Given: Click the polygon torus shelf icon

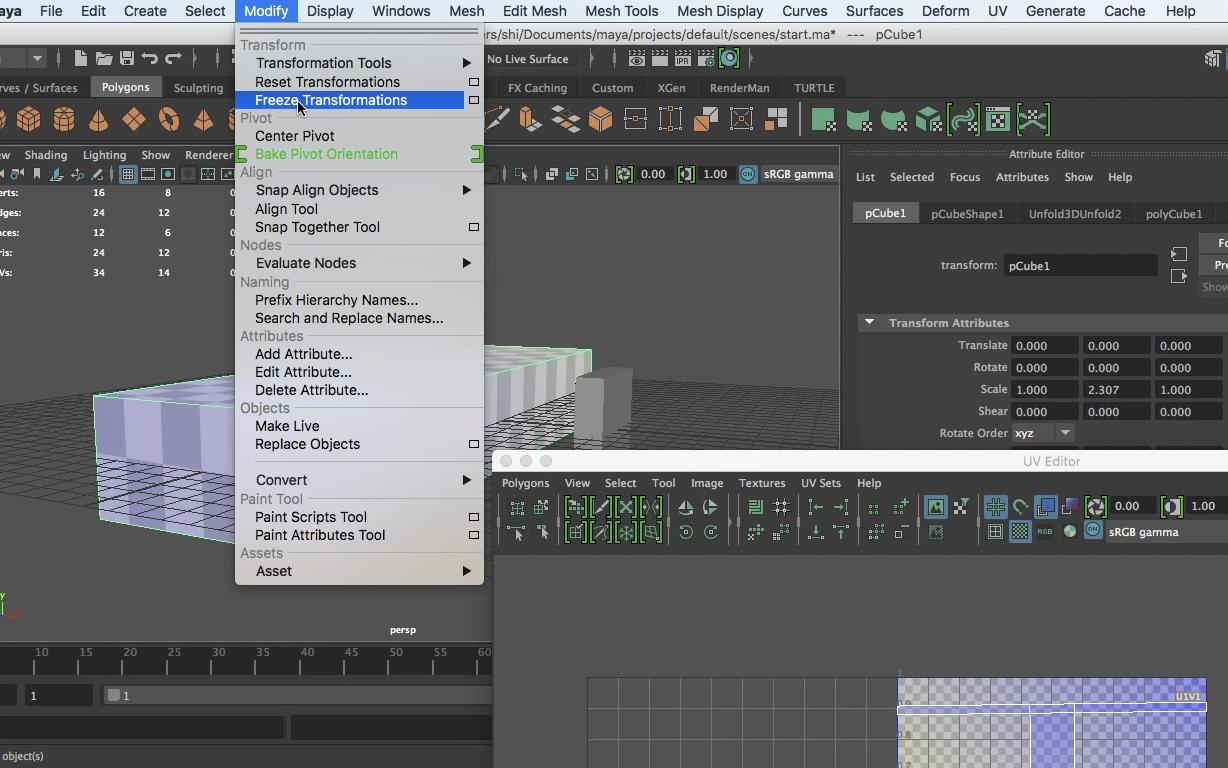Looking at the screenshot, I should coord(169,120).
